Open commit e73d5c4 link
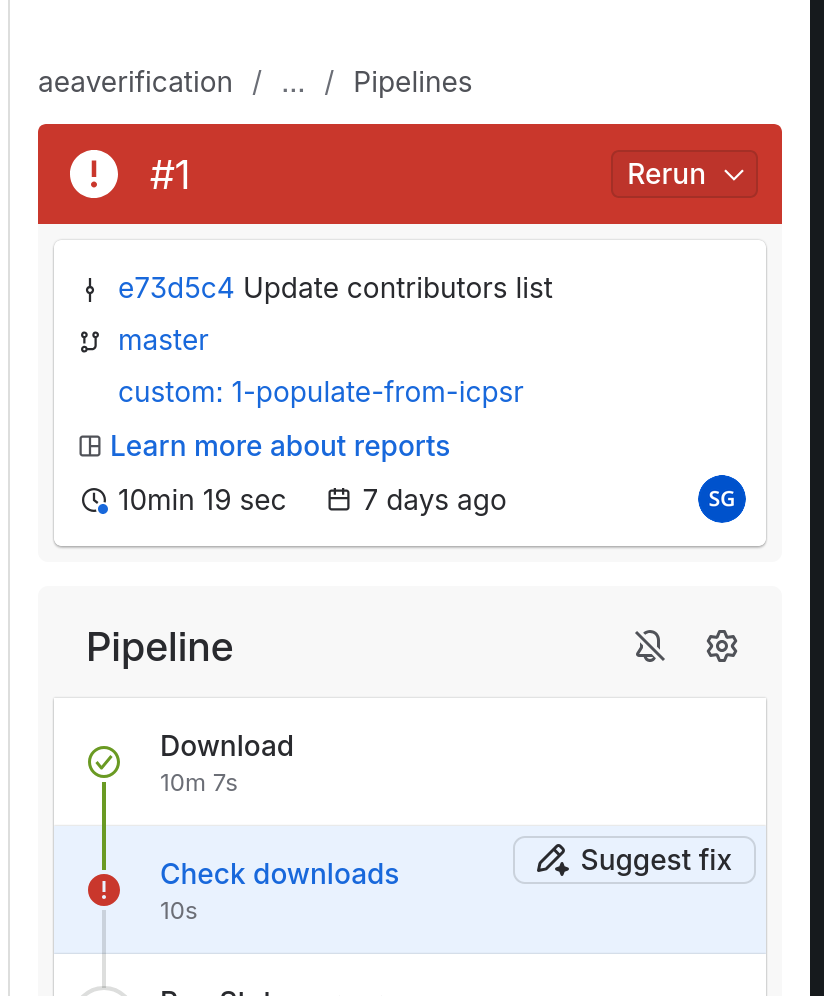 176,288
